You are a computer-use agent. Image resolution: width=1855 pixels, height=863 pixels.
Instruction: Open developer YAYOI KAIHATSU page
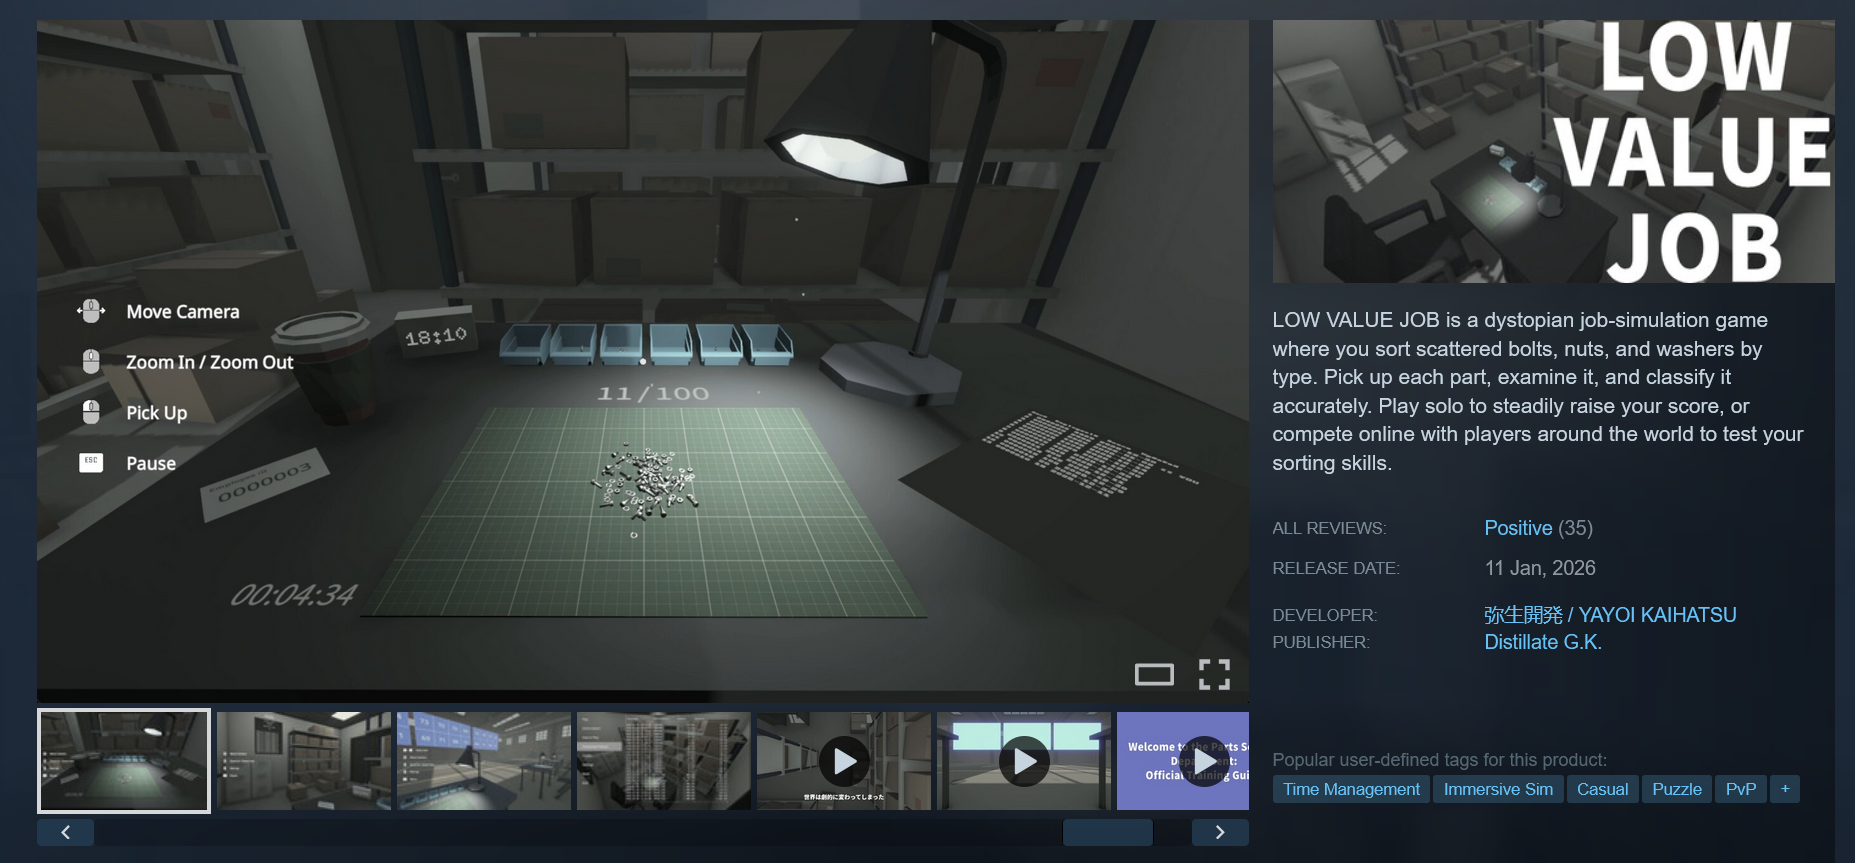1610,615
